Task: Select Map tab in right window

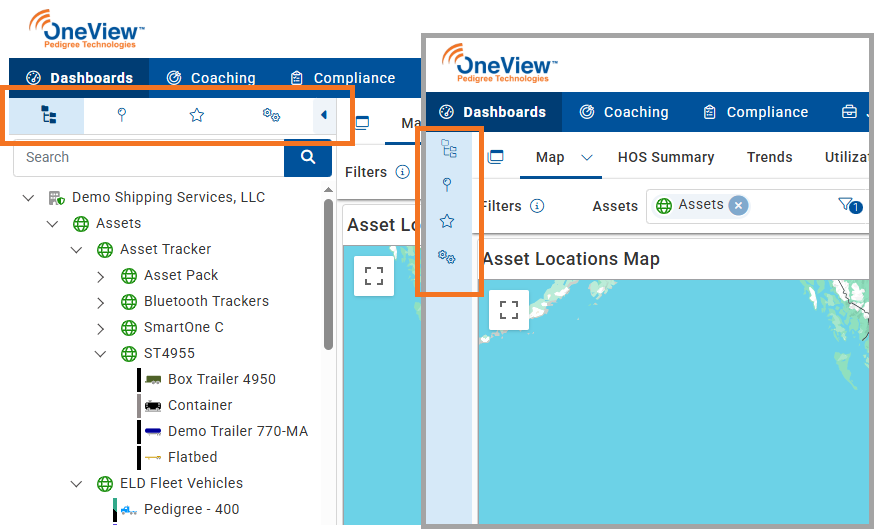Action: coord(550,157)
